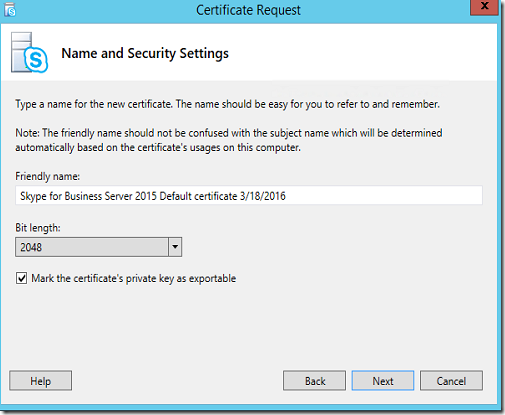Click the Friendly name label

click(x=48, y=176)
